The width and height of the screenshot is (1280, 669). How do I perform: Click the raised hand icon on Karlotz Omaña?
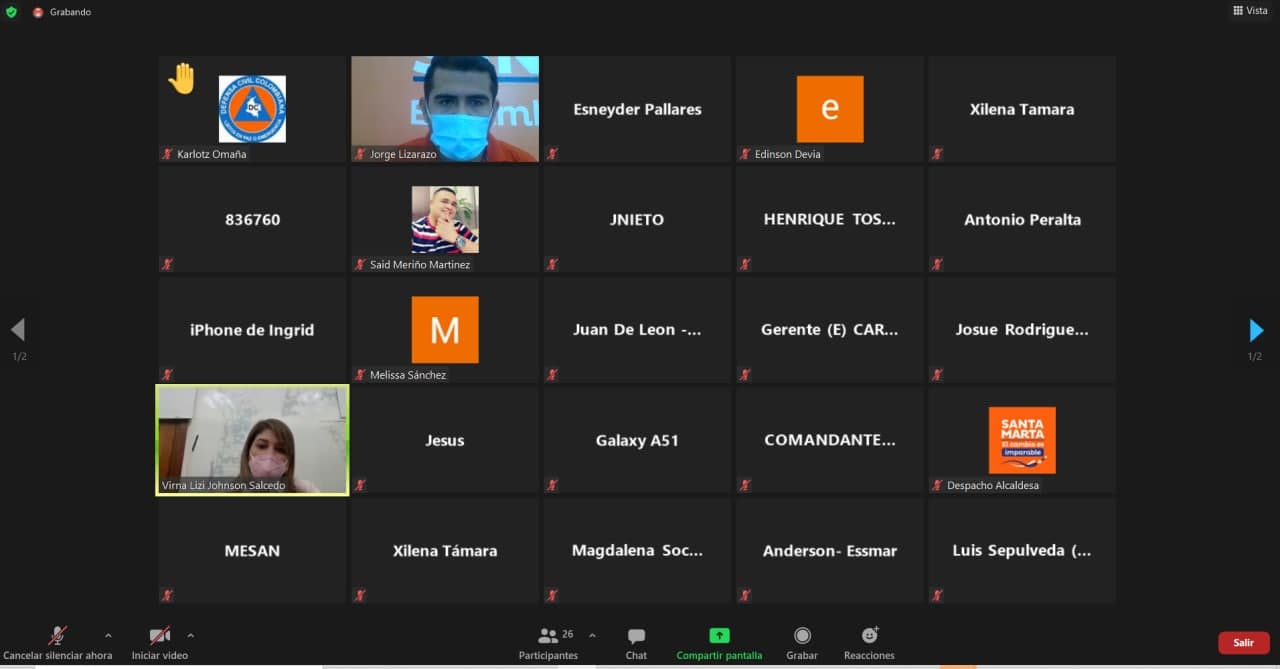(x=182, y=79)
